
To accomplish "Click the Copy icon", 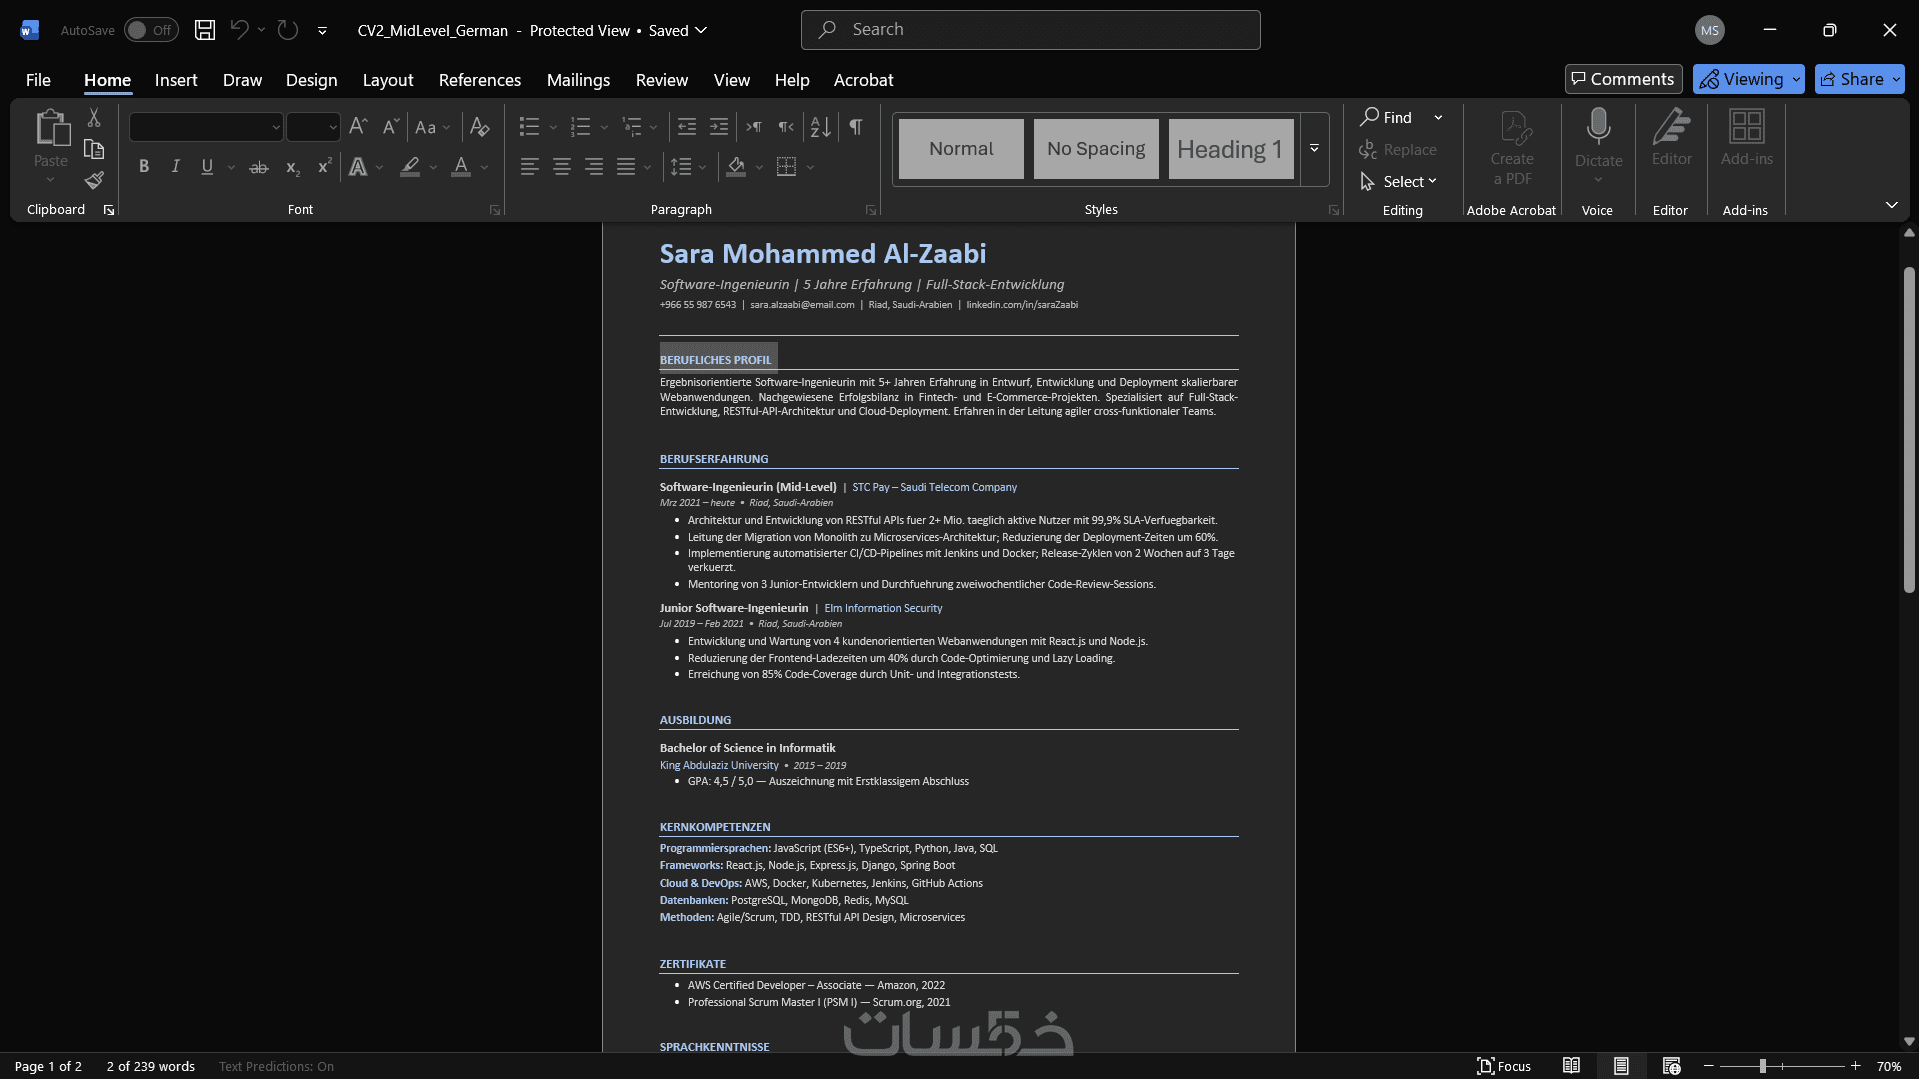I will click(94, 149).
